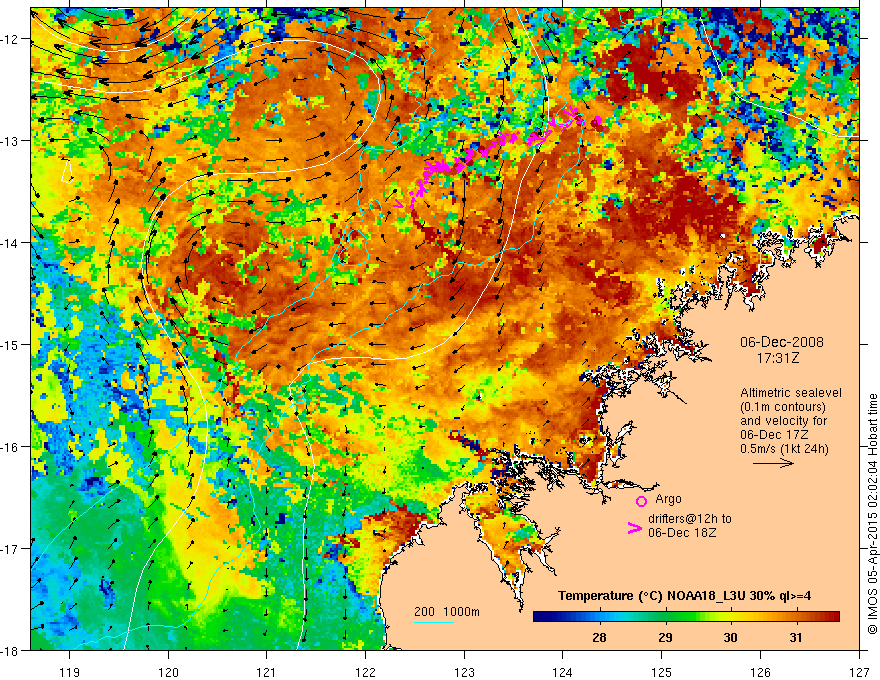Click the -17 latitude axis label
Image resolution: width=880 pixels, height=680 pixels.
coord(11,548)
